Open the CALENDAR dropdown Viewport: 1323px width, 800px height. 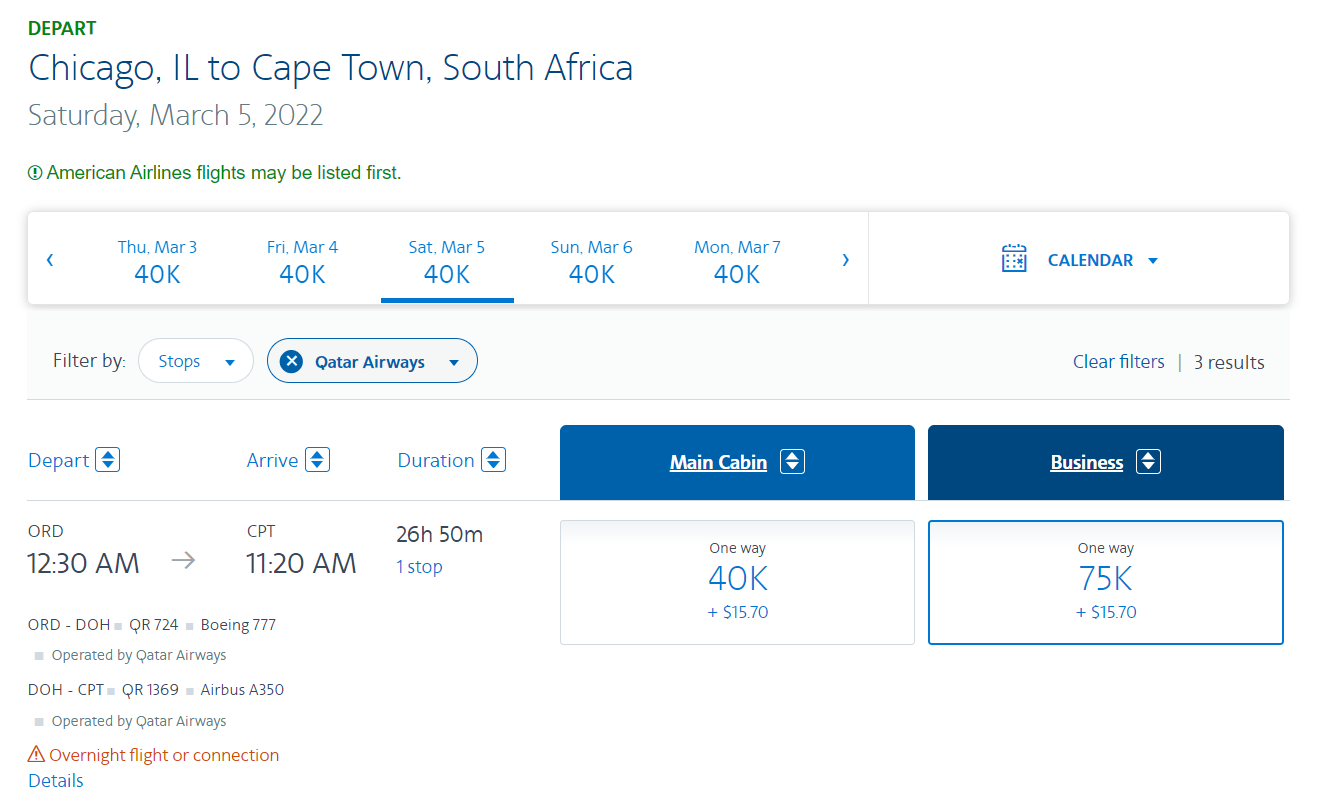coord(1102,259)
